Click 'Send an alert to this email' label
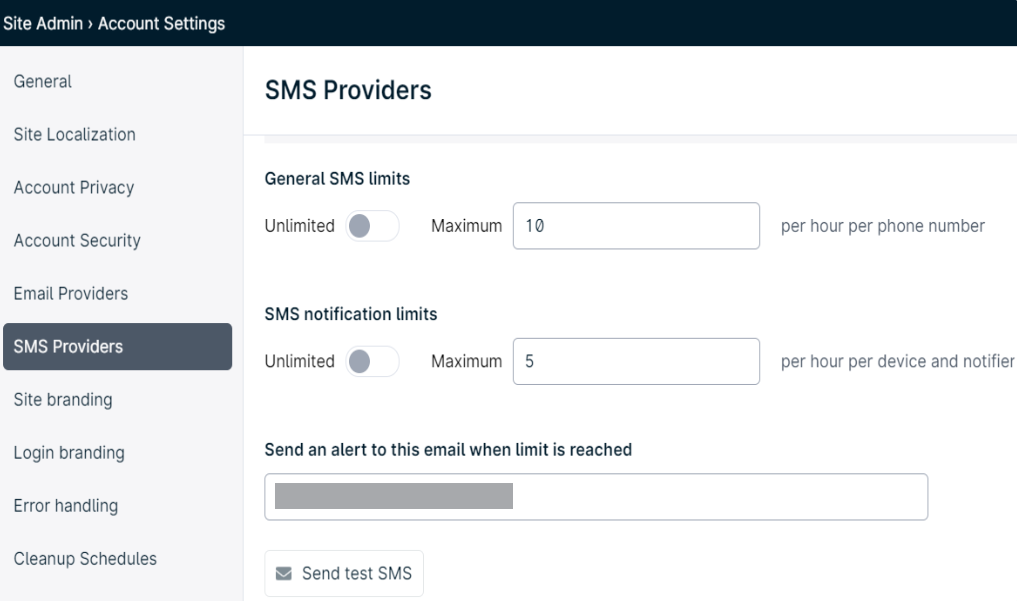 pos(448,450)
